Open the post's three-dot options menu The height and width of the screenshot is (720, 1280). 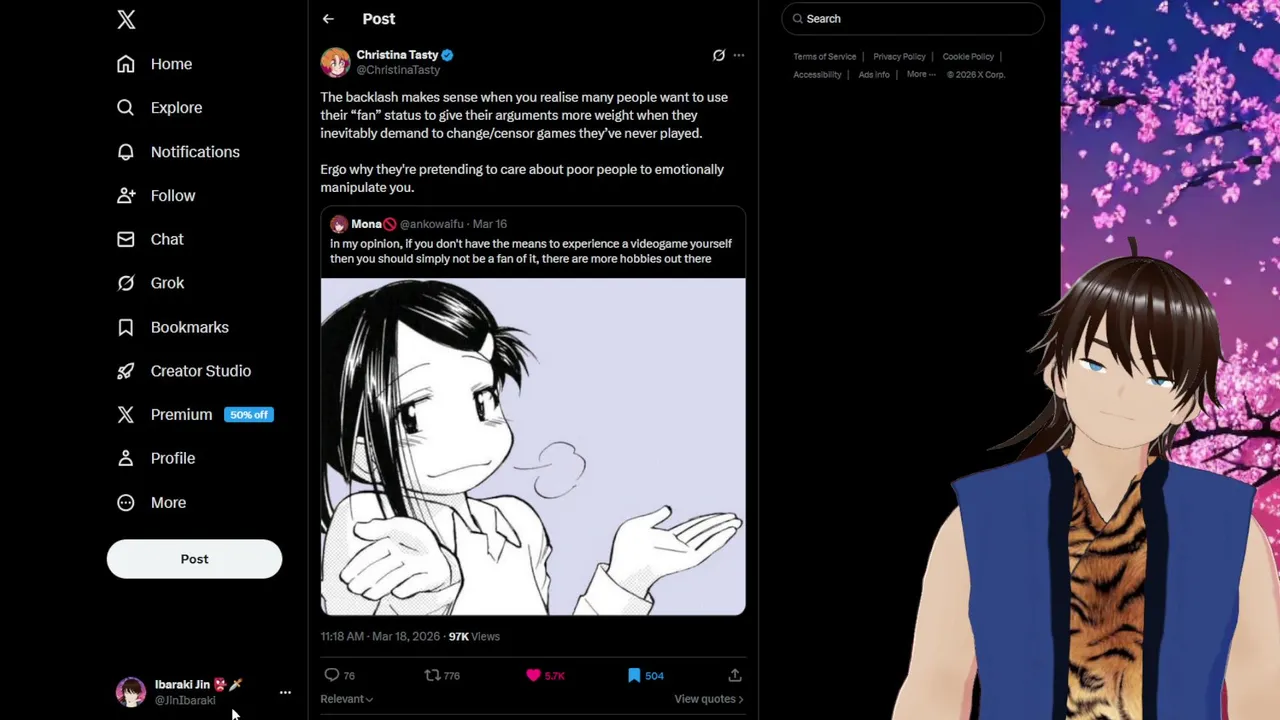click(x=739, y=55)
